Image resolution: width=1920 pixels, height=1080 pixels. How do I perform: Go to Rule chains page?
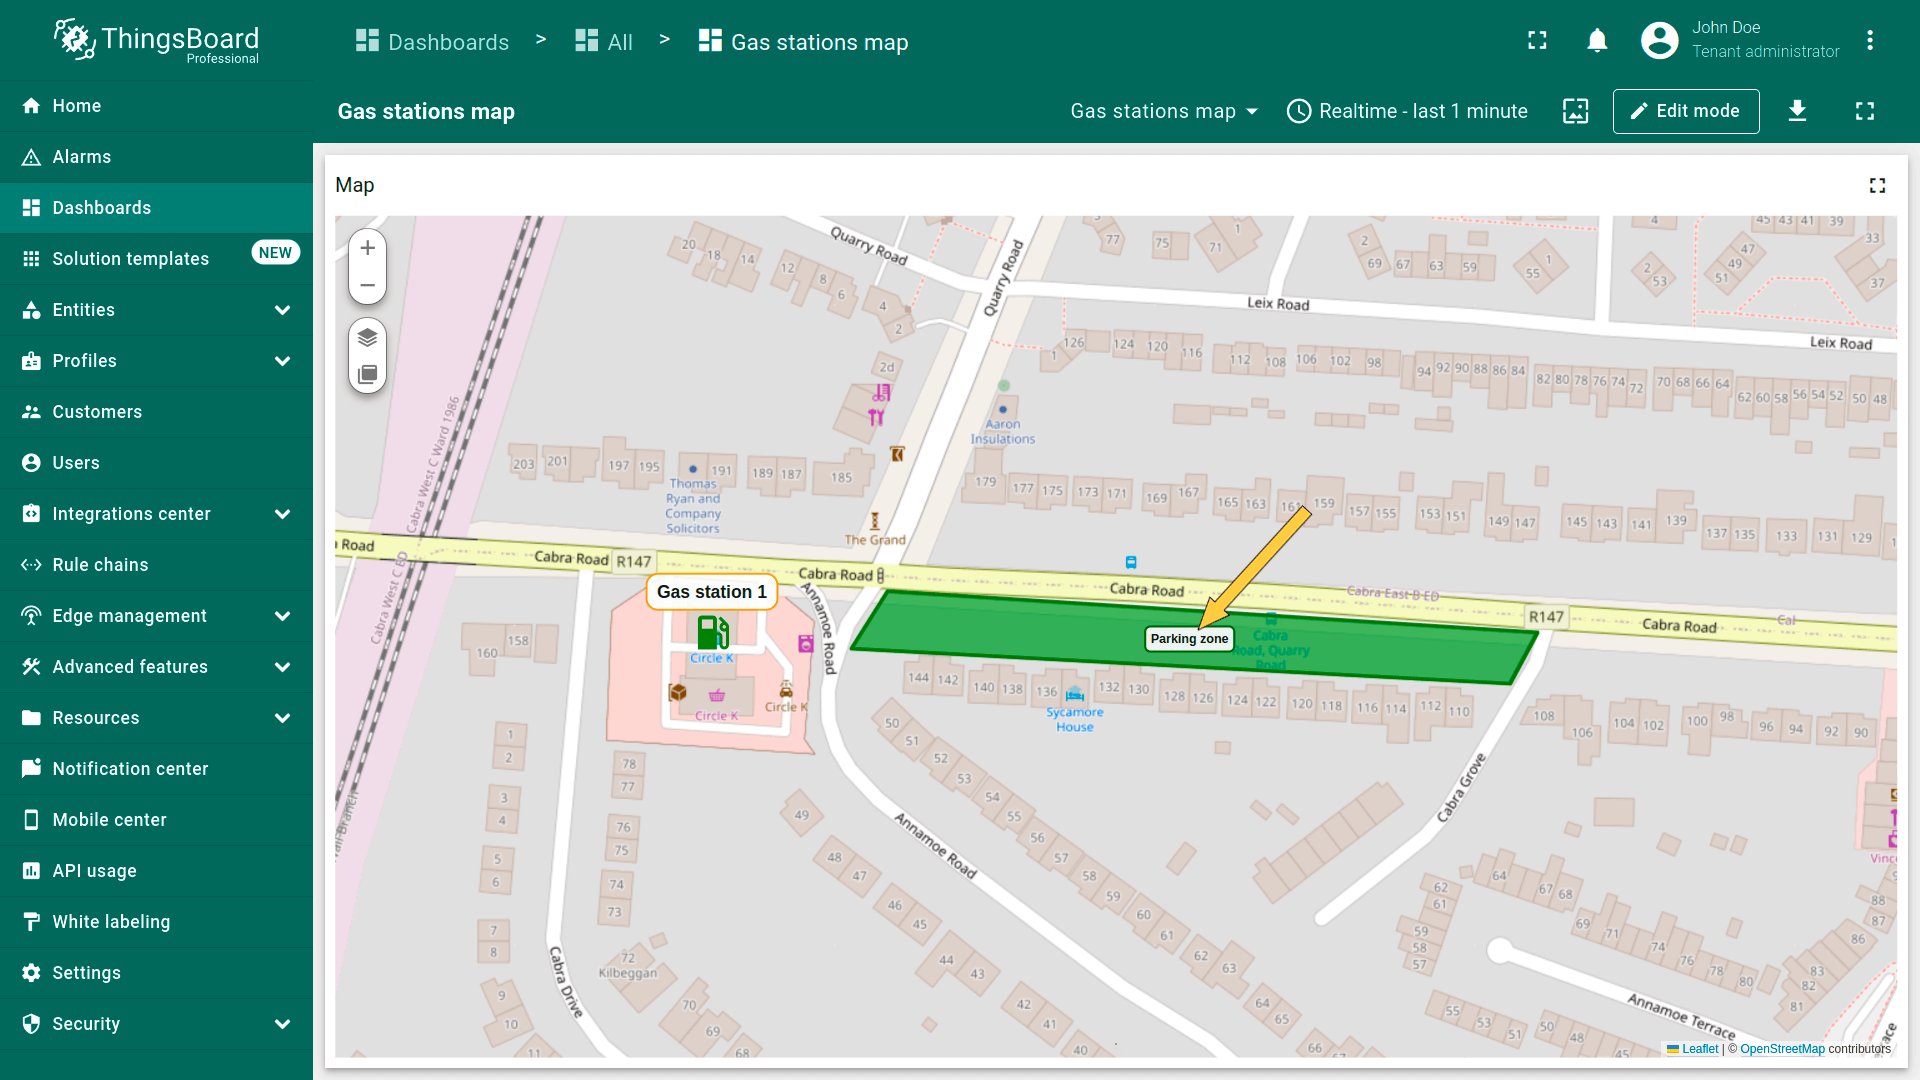pyautogui.click(x=100, y=565)
